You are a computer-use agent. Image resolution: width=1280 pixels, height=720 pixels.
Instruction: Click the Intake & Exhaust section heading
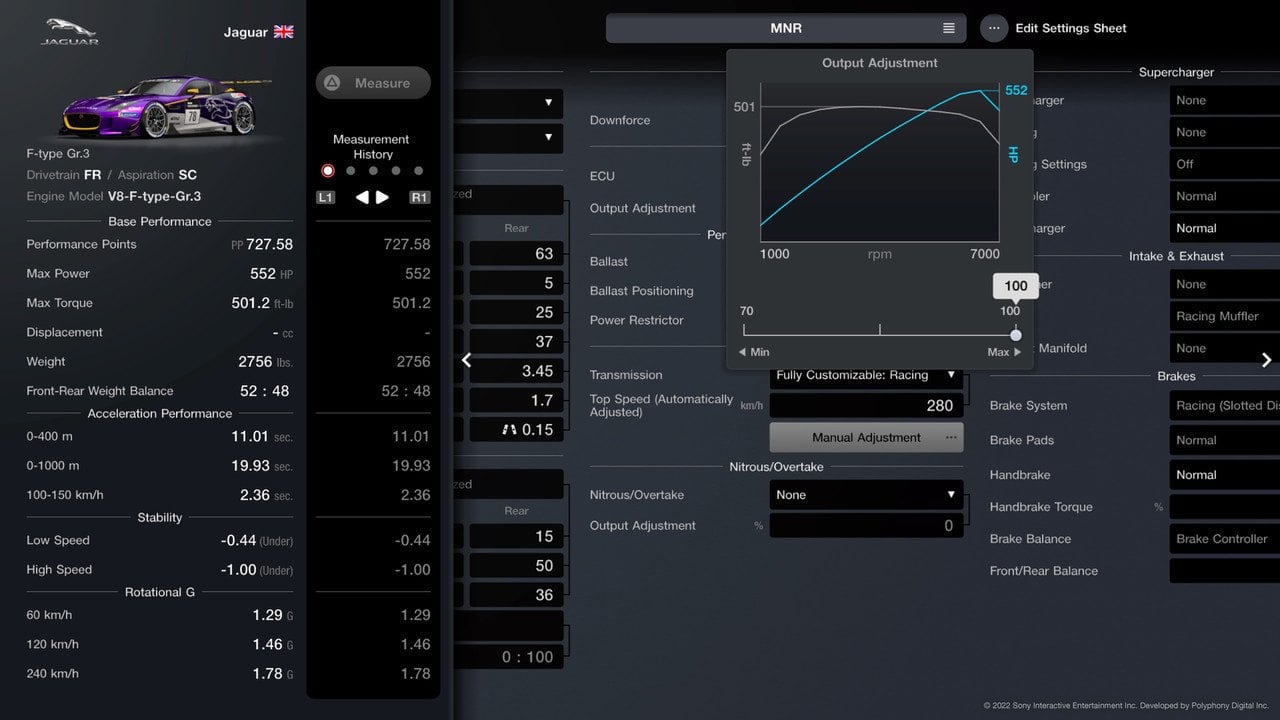(x=1176, y=256)
